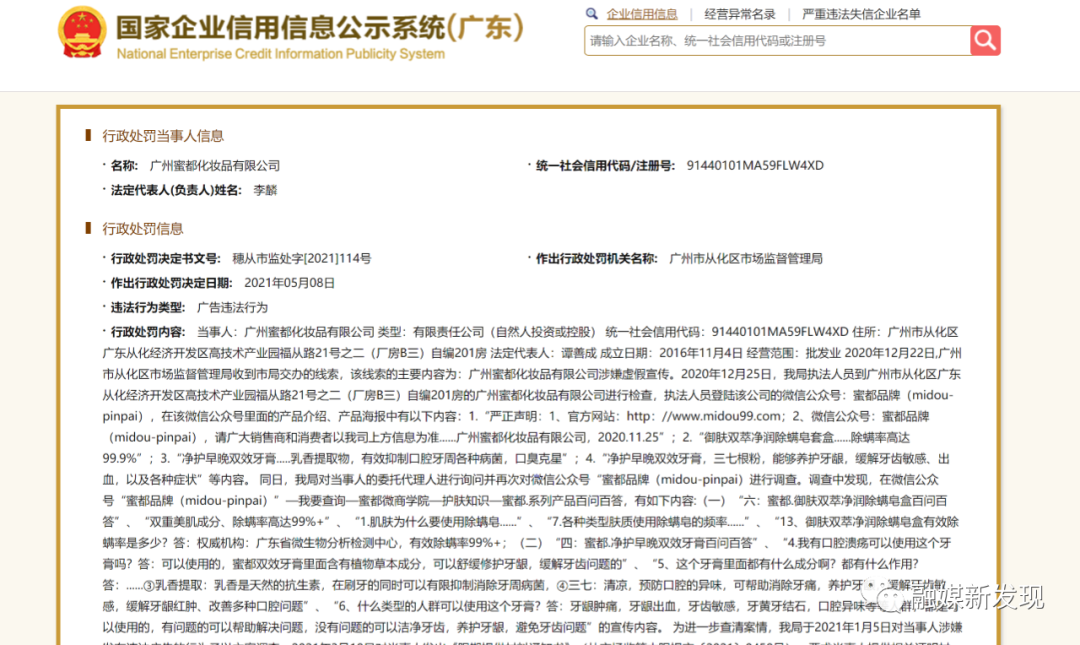The image size is (1080, 645).
Task: Focus the enterprise name search field
Action: pyautogui.click(x=778, y=41)
